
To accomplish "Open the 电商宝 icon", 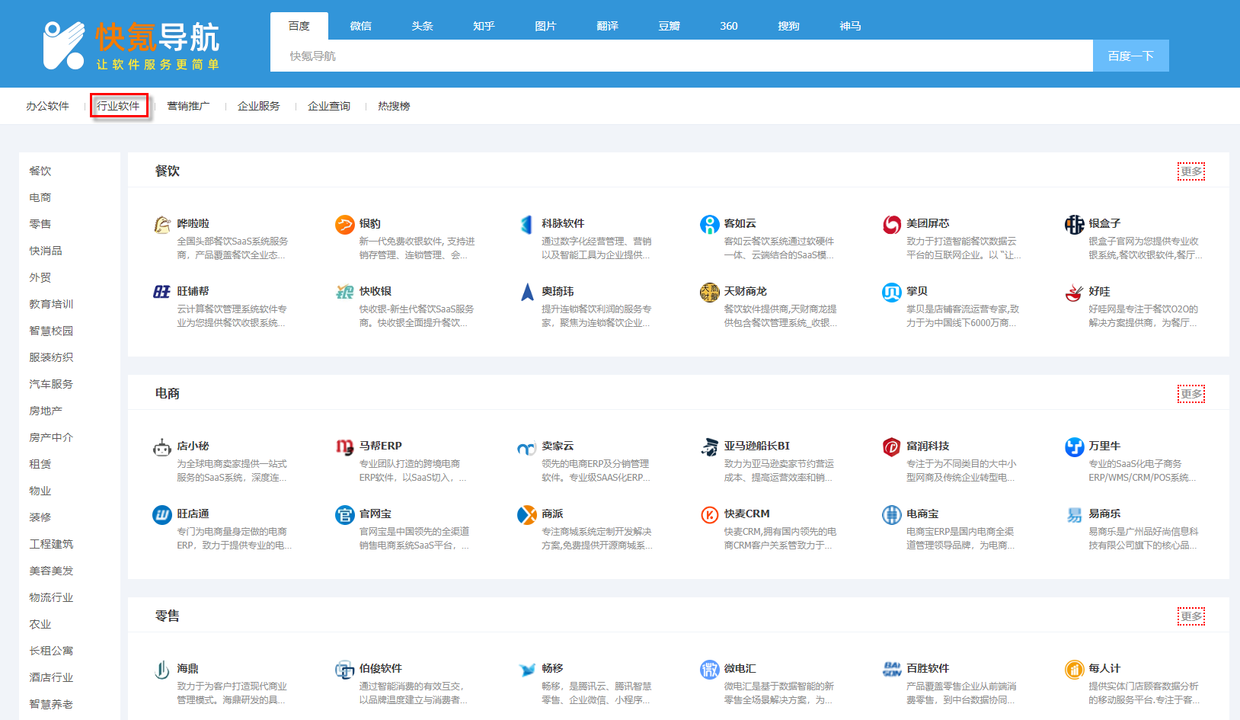I will [x=892, y=515].
